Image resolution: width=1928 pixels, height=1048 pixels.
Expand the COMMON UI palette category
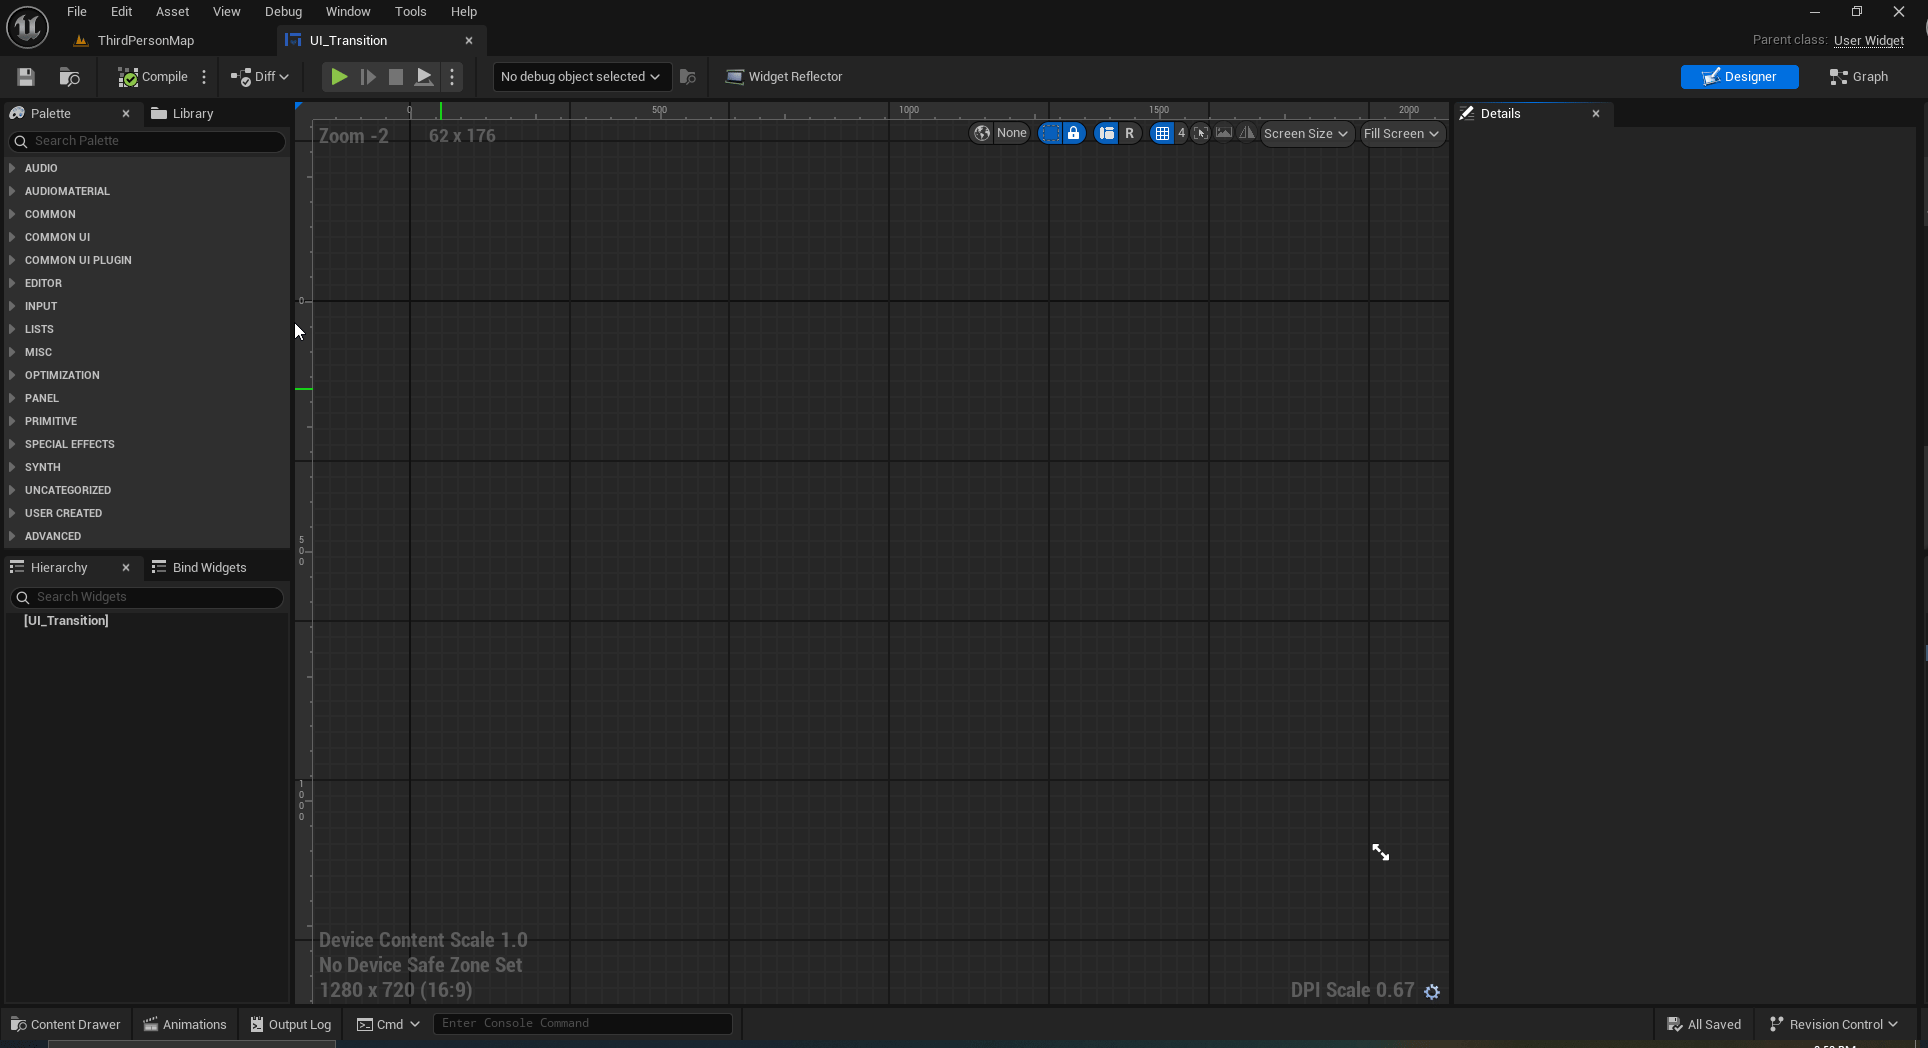point(57,237)
